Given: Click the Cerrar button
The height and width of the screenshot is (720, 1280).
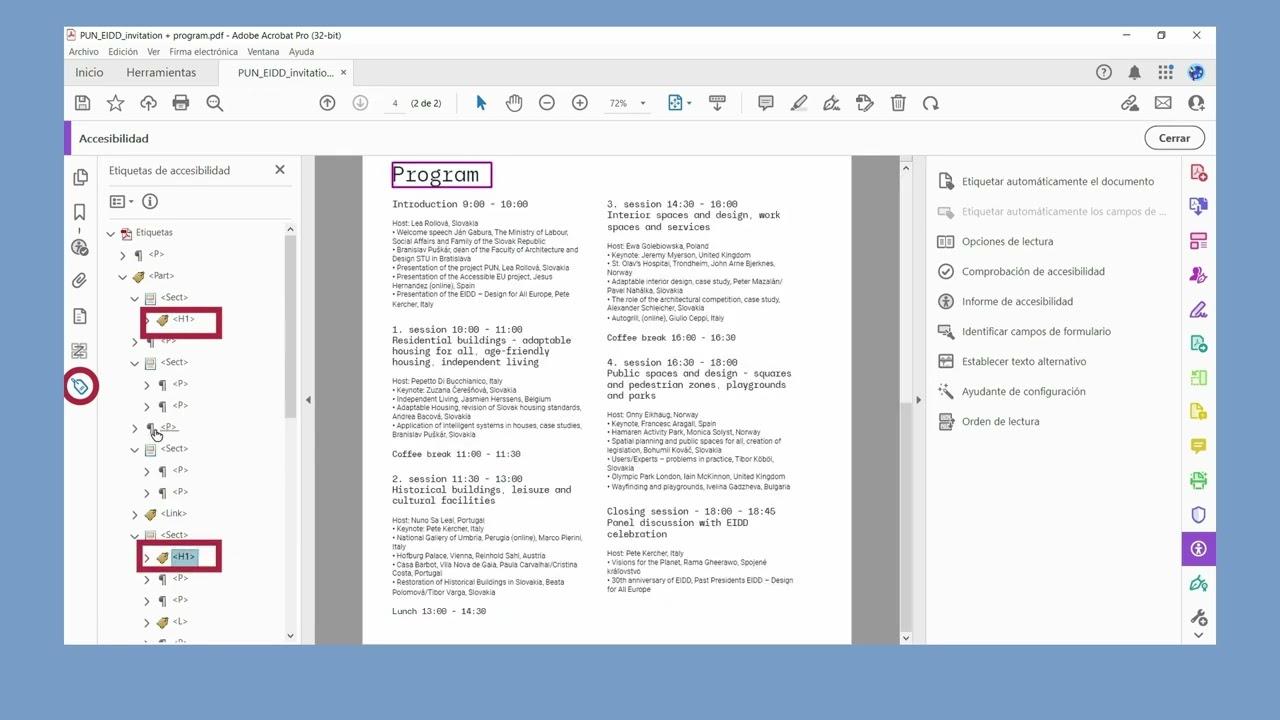Looking at the screenshot, I should pyautogui.click(x=1174, y=138).
